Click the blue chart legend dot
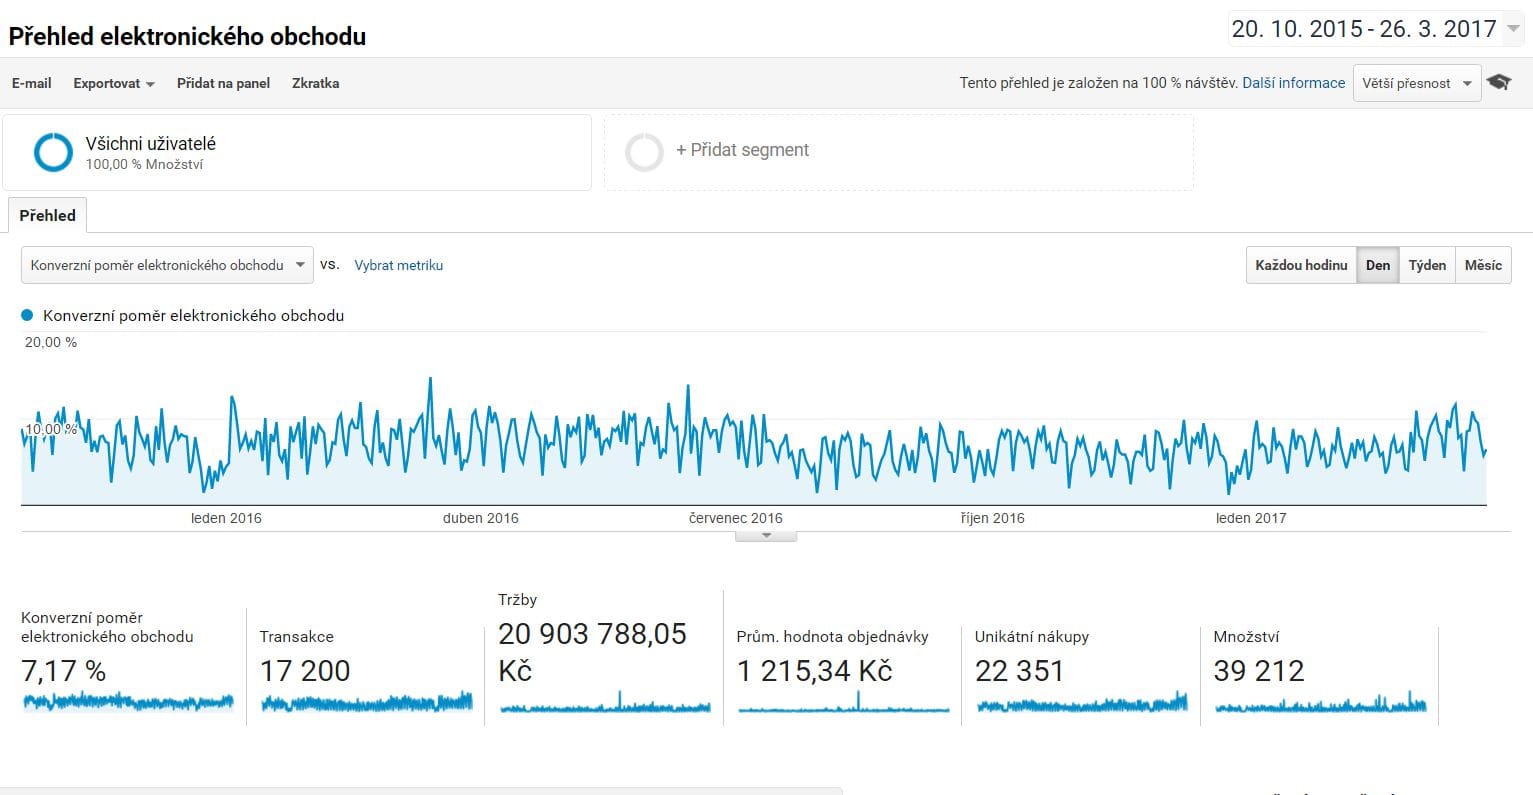The height and width of the screenshot is (795, 1533). coord(27,315)
